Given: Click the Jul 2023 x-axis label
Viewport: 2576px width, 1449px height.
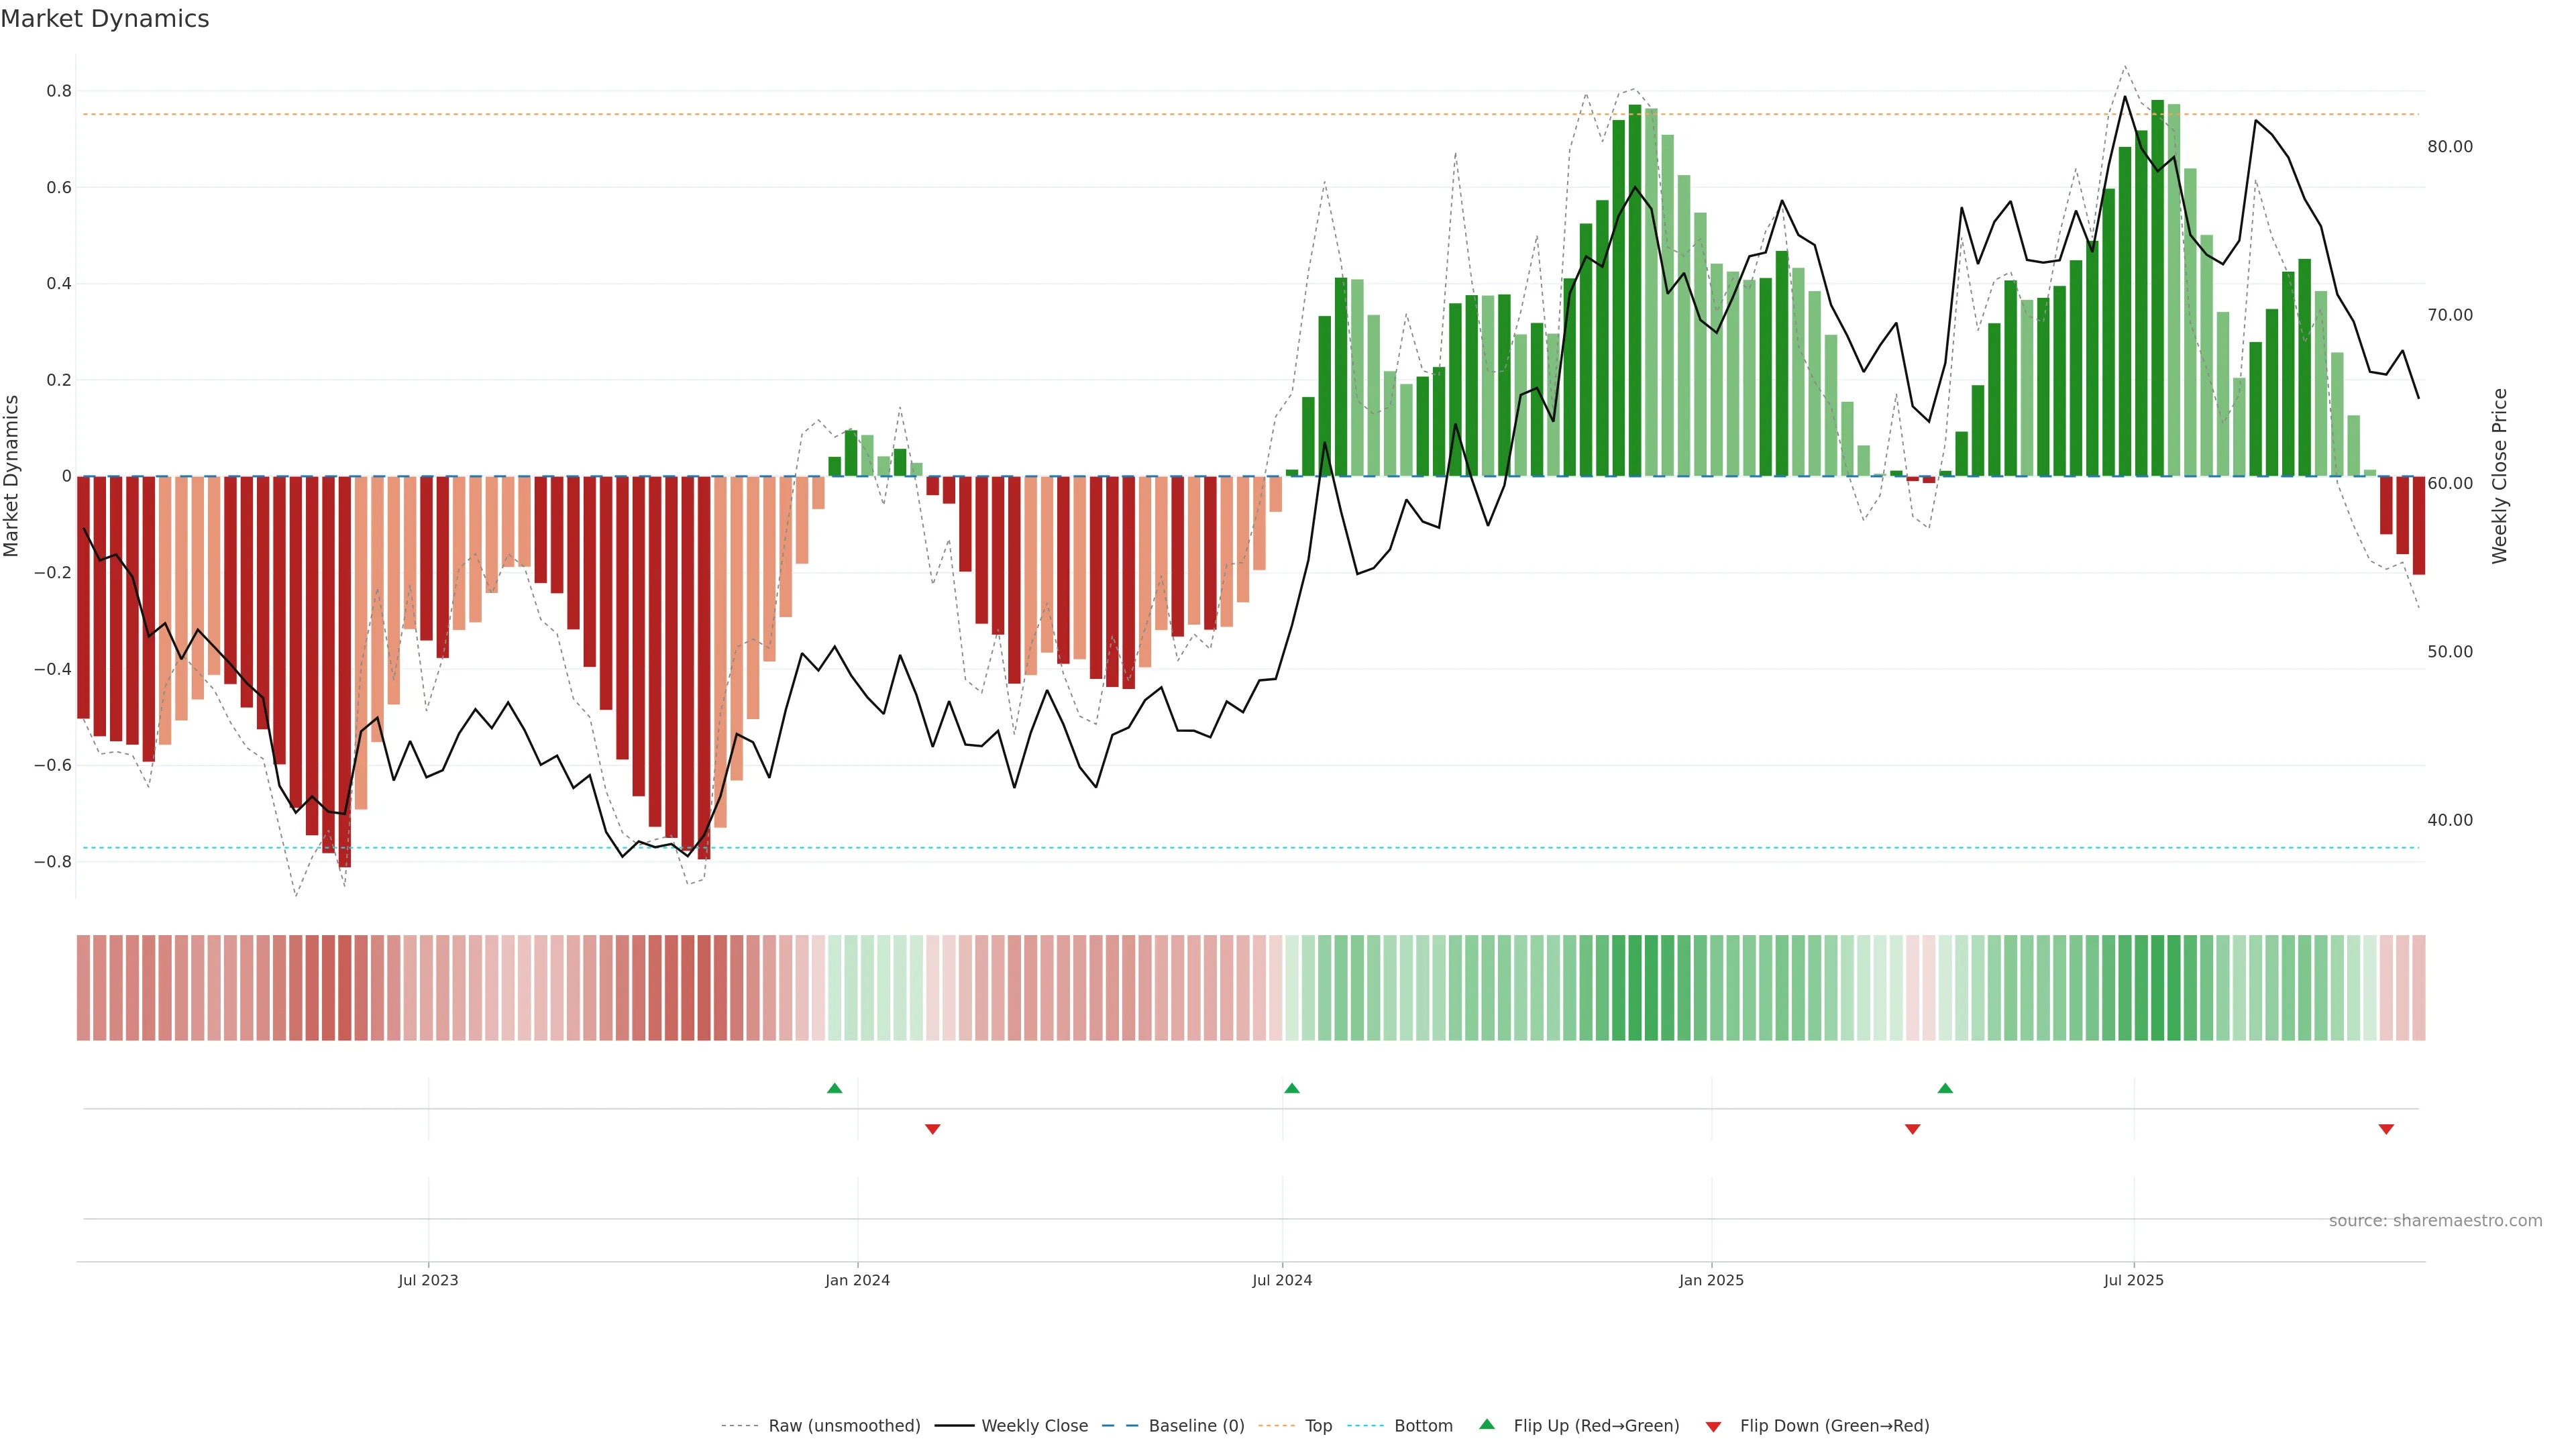Looking at the screenshot, I should 428,1280.
